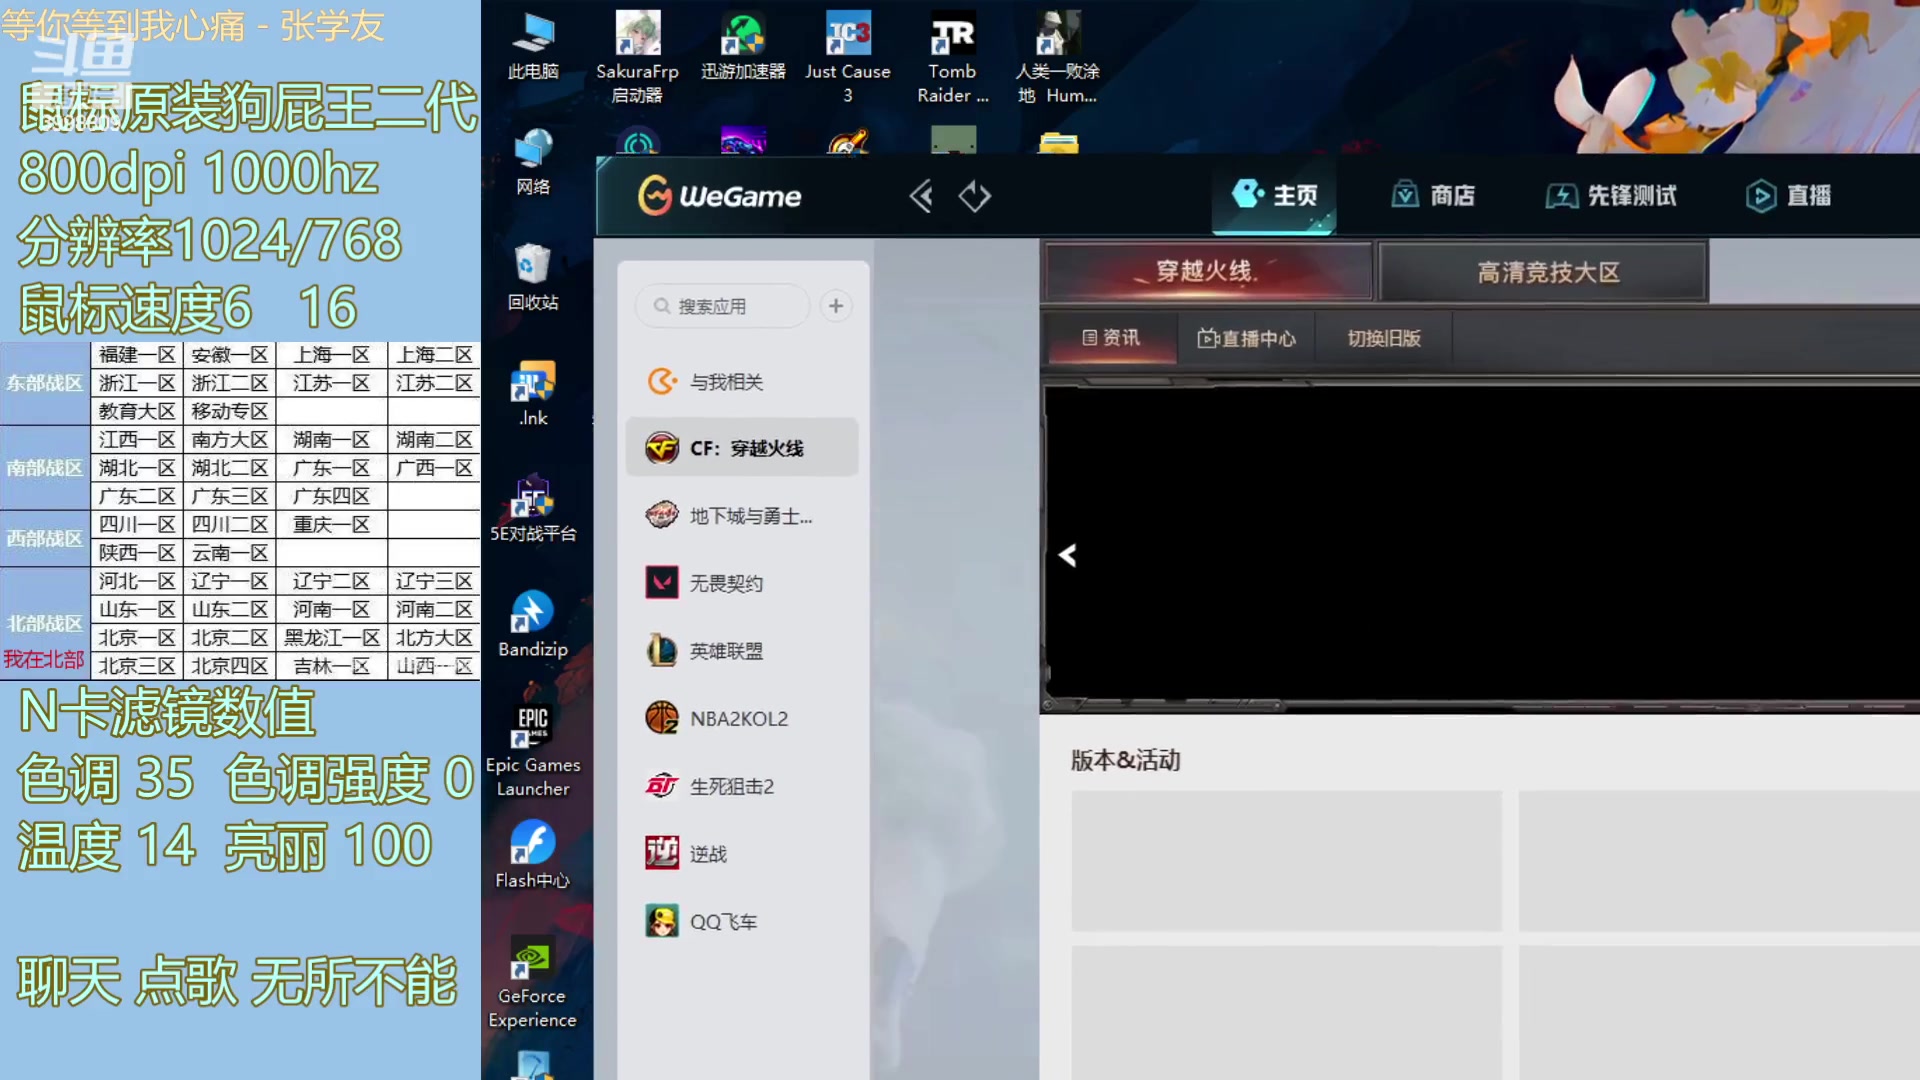Open the 商店 tab in WeGame
Viewport: 1920px width, 1080px height.
pos(1433,195)
